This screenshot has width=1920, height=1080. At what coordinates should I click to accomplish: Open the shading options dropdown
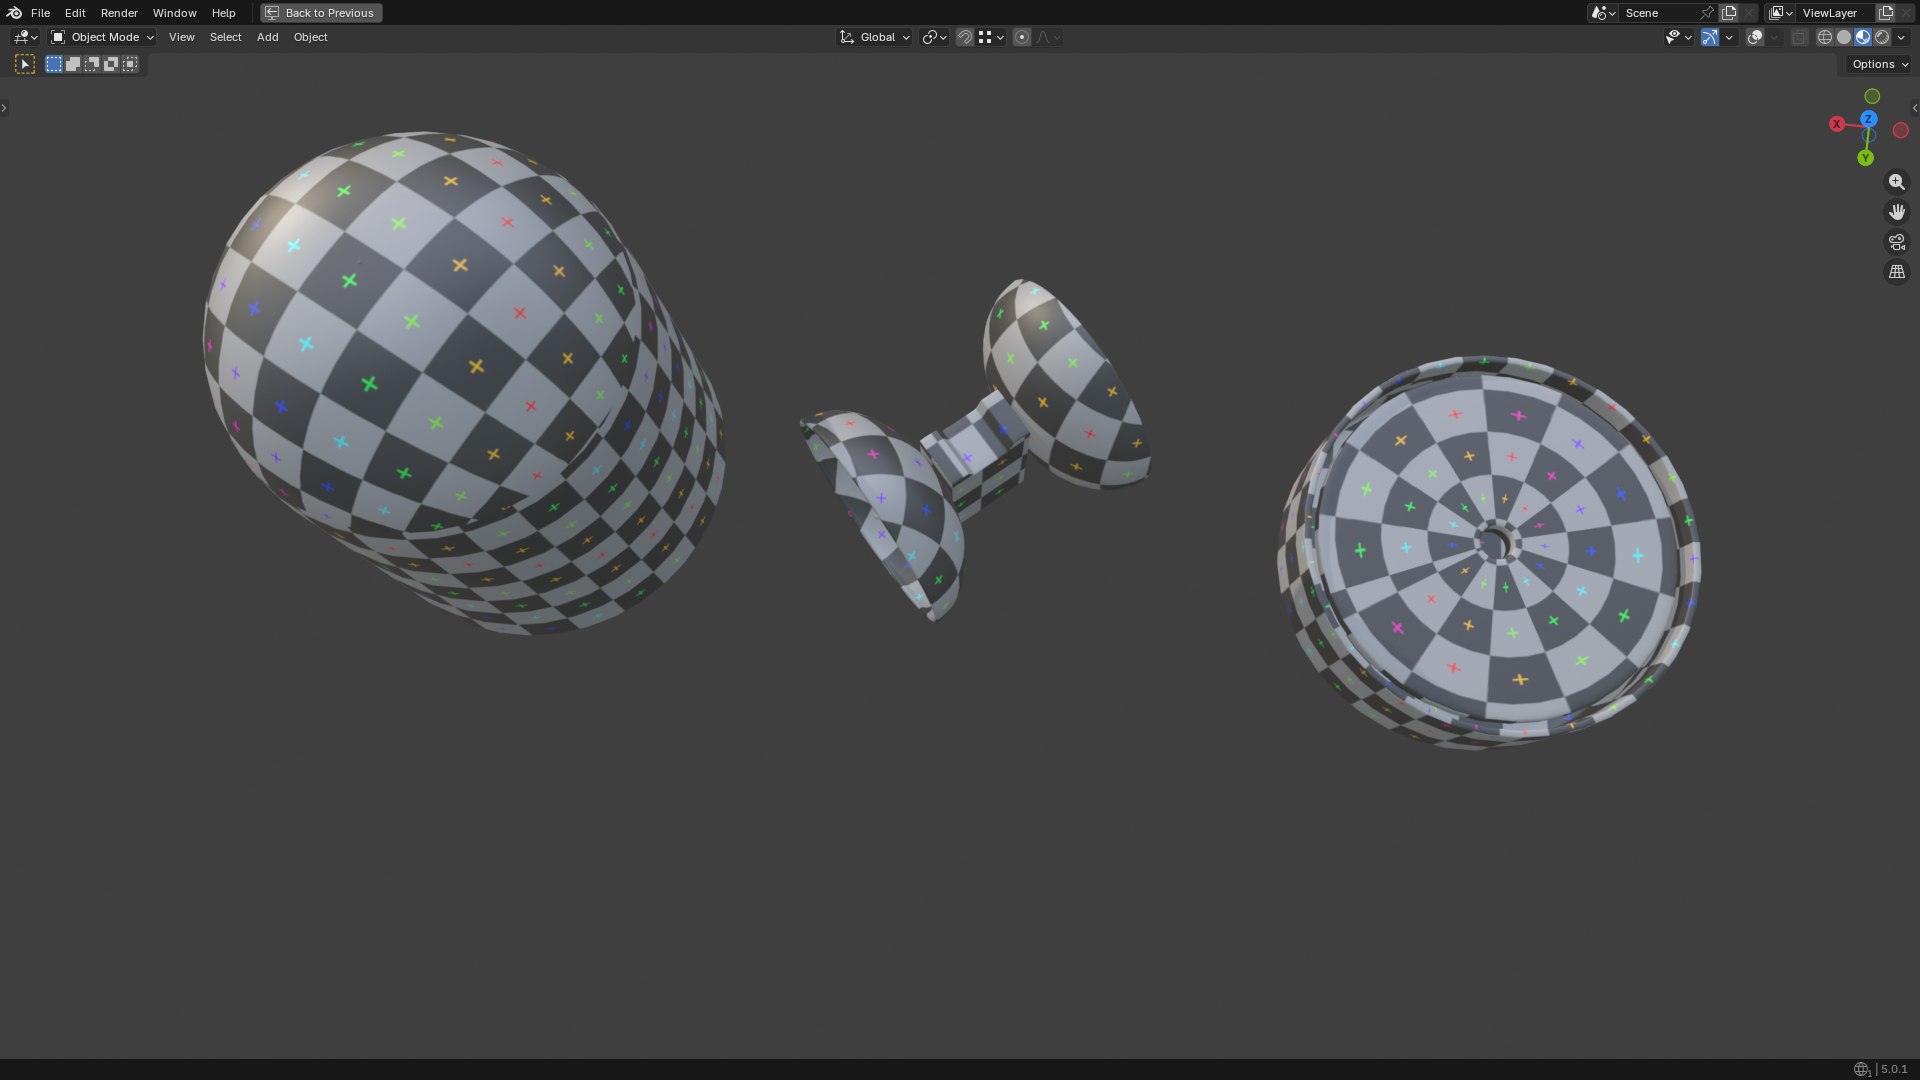click(x=1901, y=37)
